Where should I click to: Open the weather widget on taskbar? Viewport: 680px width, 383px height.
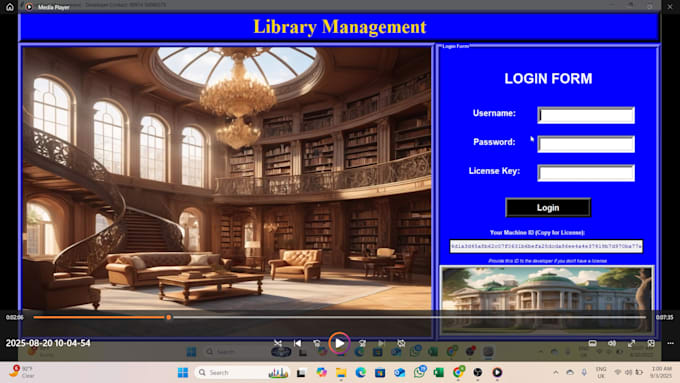pos(22,372)
